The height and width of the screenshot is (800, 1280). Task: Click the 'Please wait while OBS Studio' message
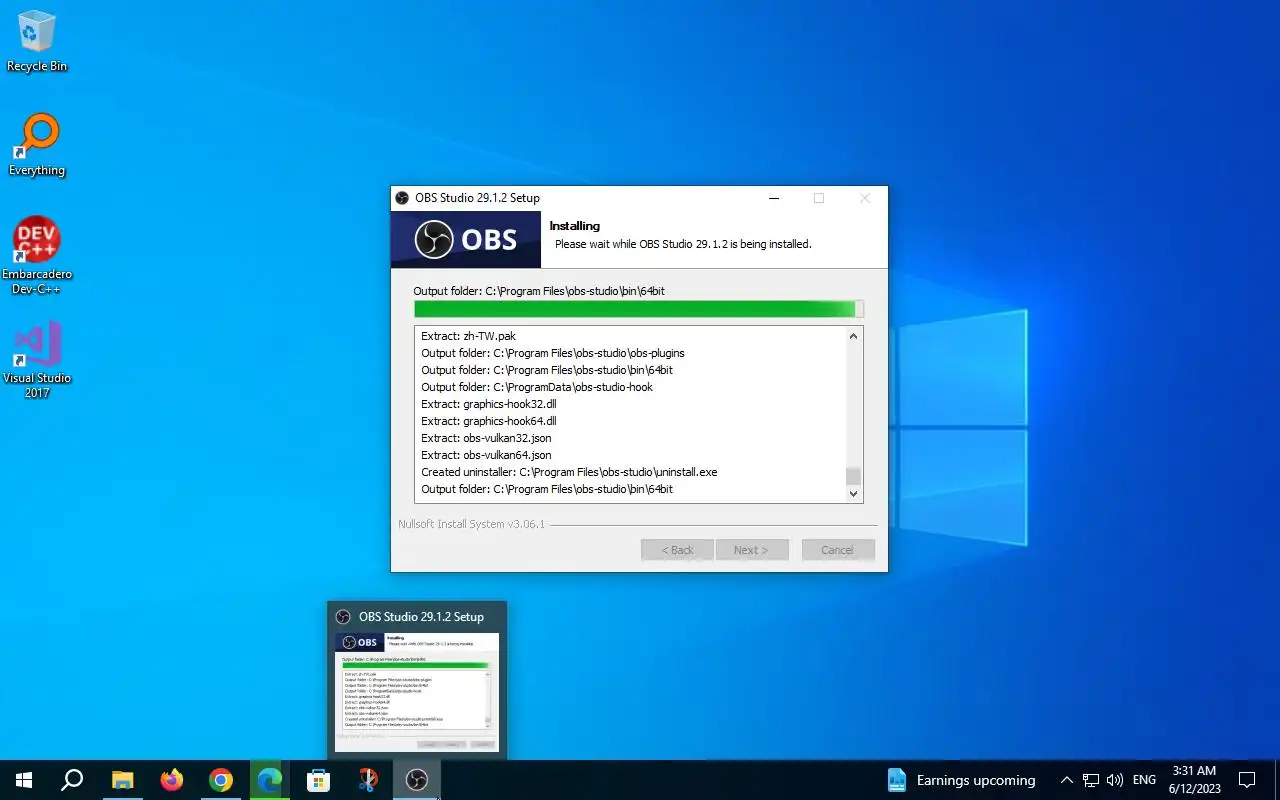683,244
